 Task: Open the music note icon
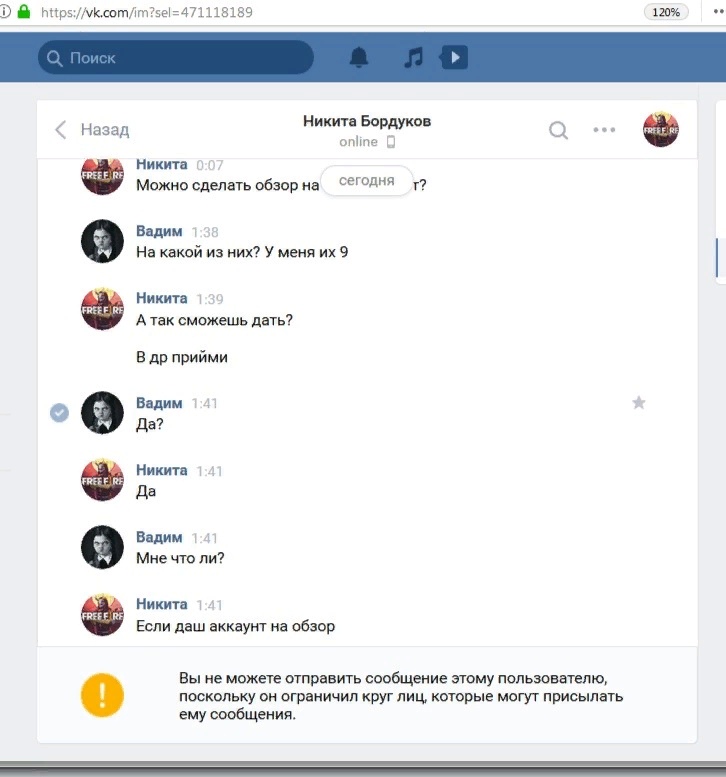pos(414,57)
